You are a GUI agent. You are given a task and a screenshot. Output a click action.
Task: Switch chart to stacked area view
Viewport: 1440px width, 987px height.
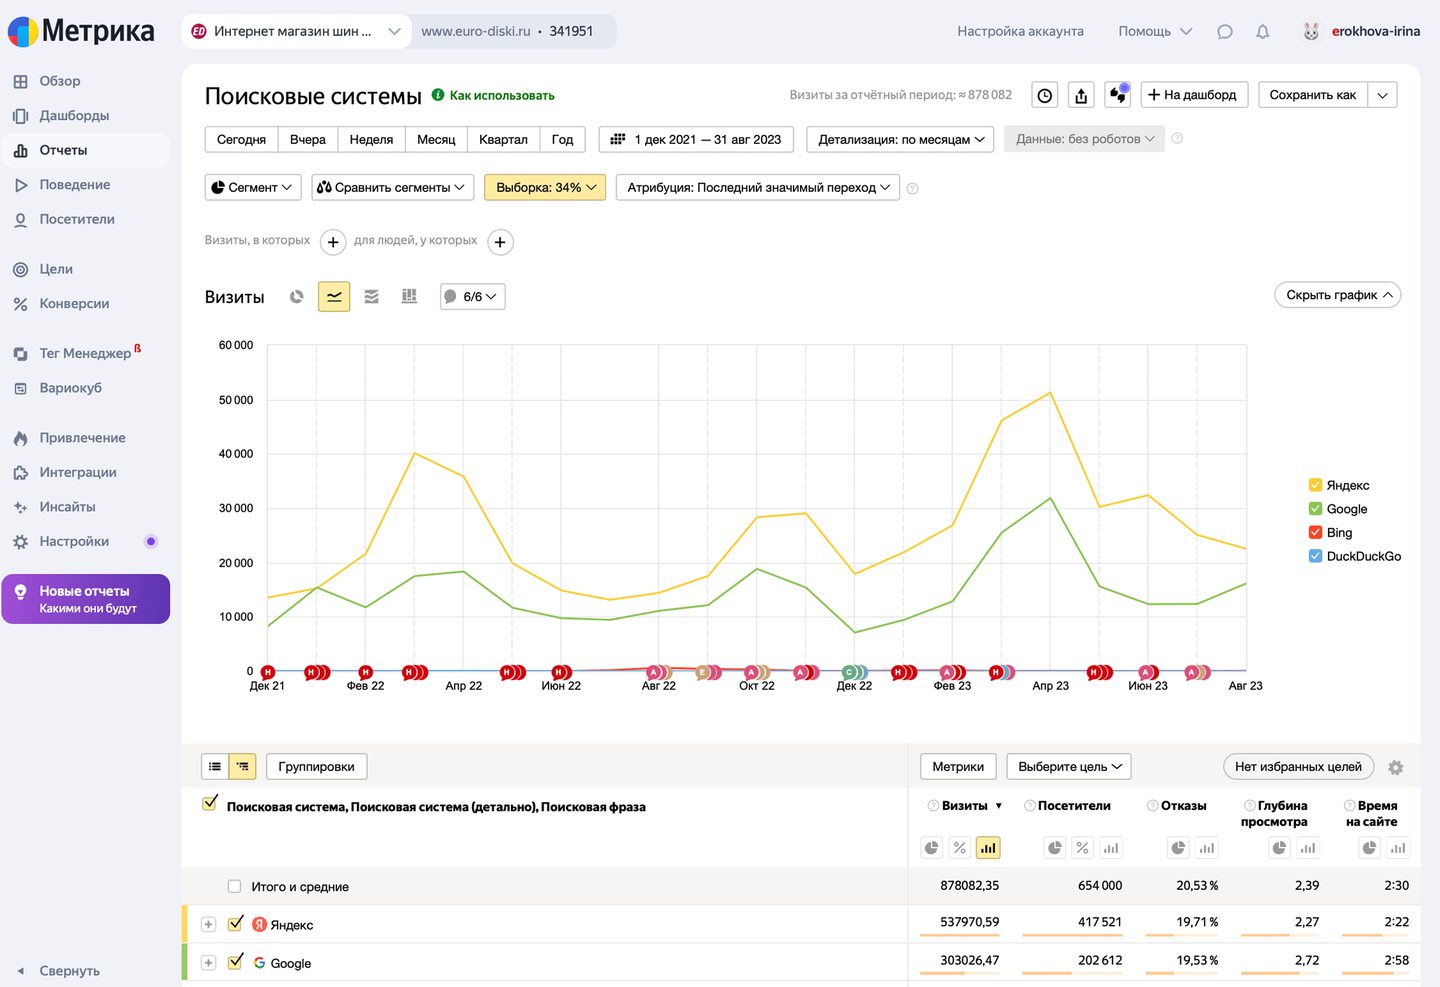pyautogui.click(x=371, y=297)
